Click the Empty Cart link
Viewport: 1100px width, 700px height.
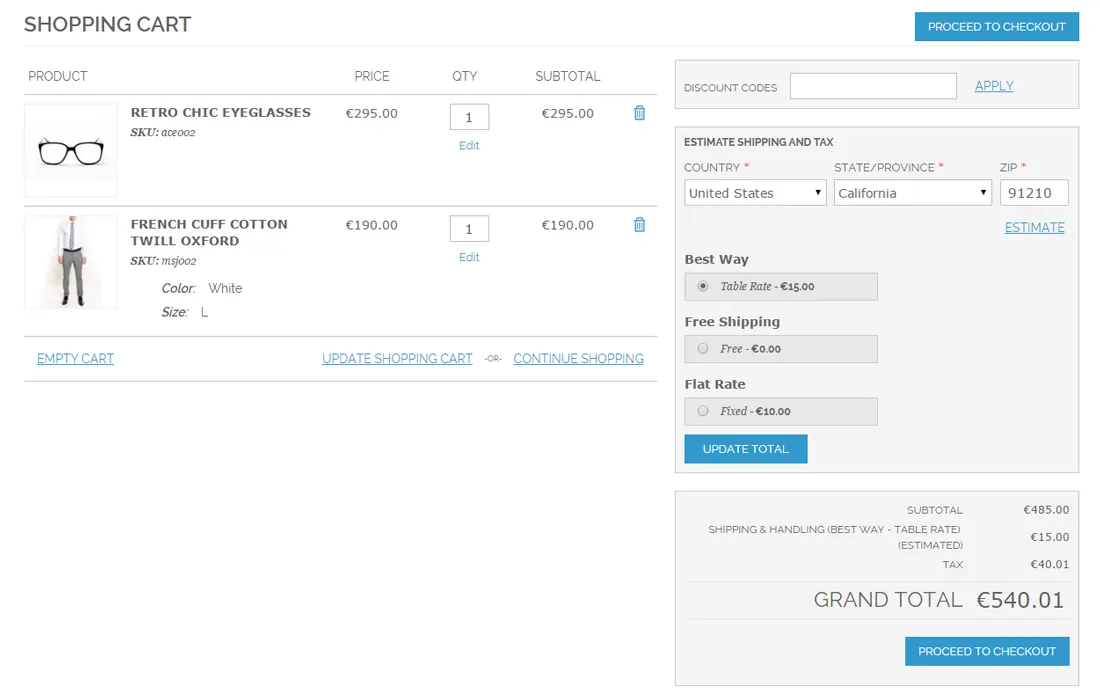click(75, 358)
